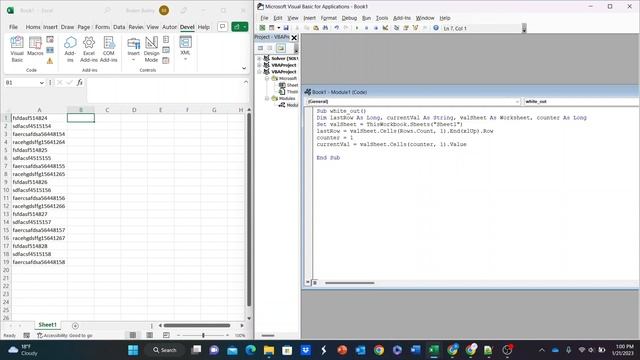Screen dimensions: 640x360
Task: Open Excel Help ribbon tab
Action: [x=204, y=27]
